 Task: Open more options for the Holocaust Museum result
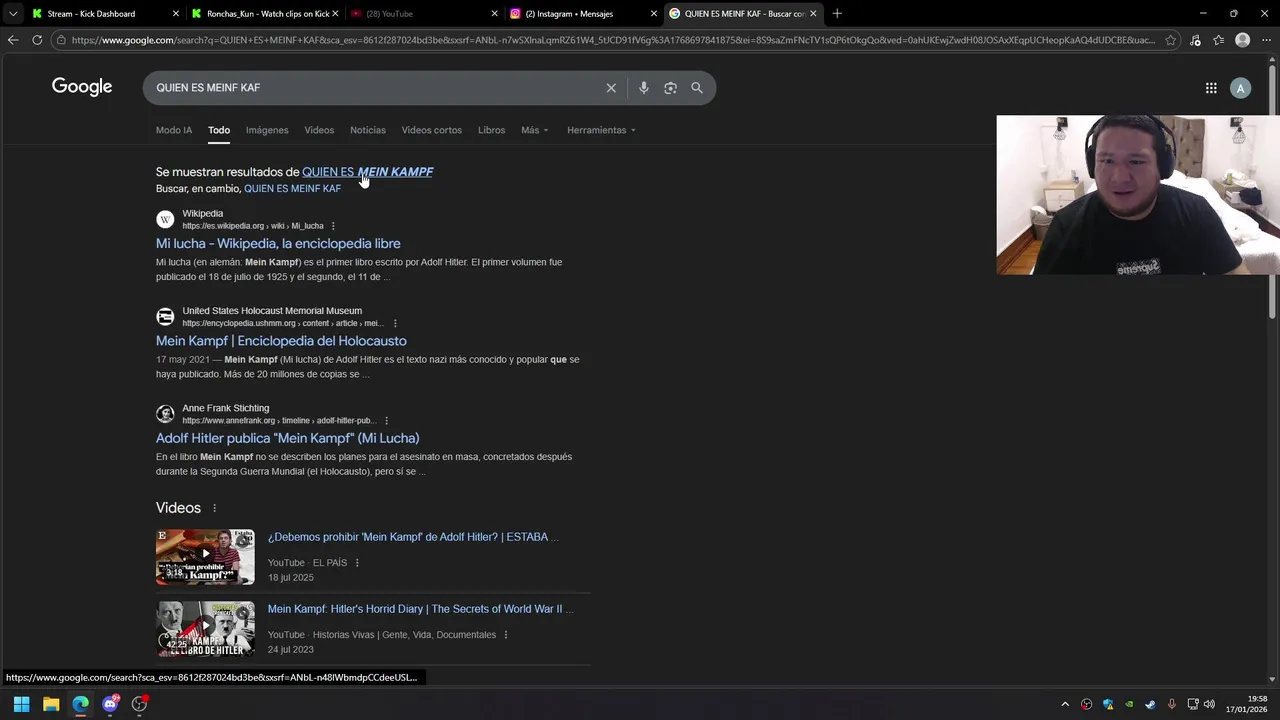click(x=395, y=323)
